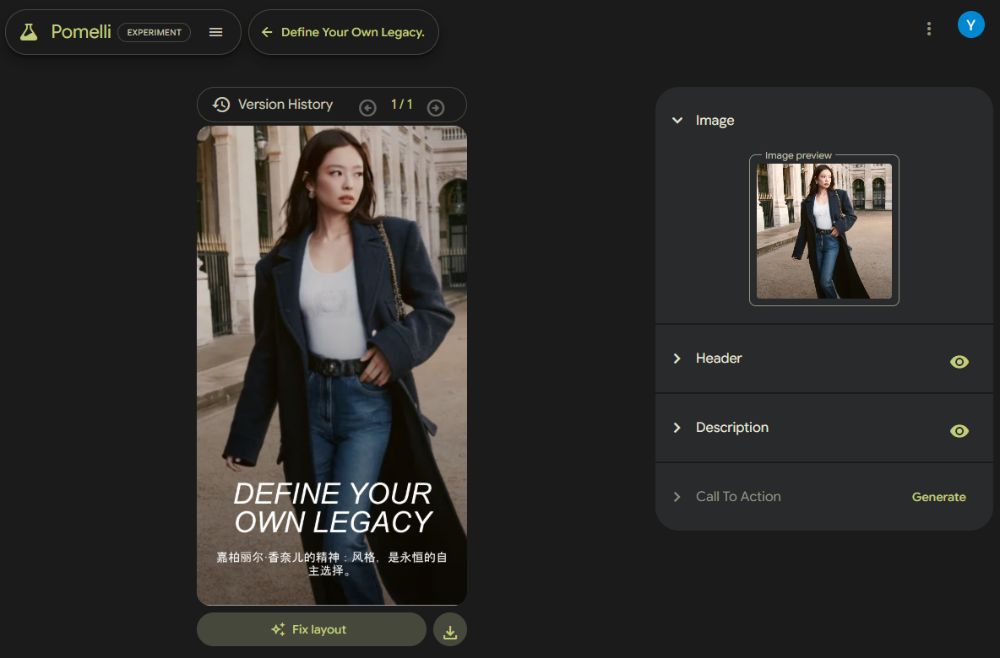Expand the Description section chevron

677,427
